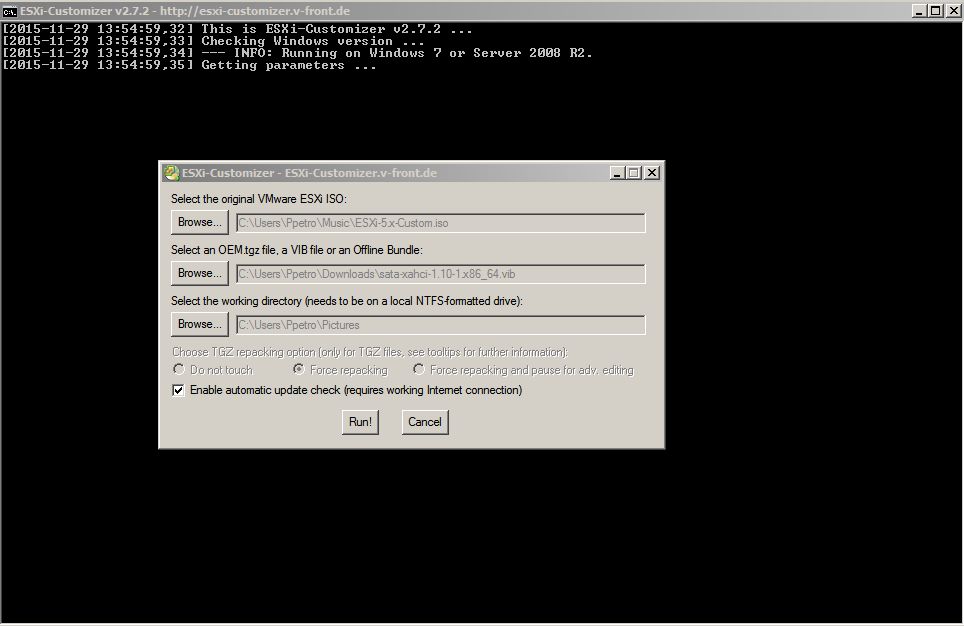964x626 pixels.
Task: Click 'Choose TGZ repacking option' label
Action: click(x=370, y=352)
